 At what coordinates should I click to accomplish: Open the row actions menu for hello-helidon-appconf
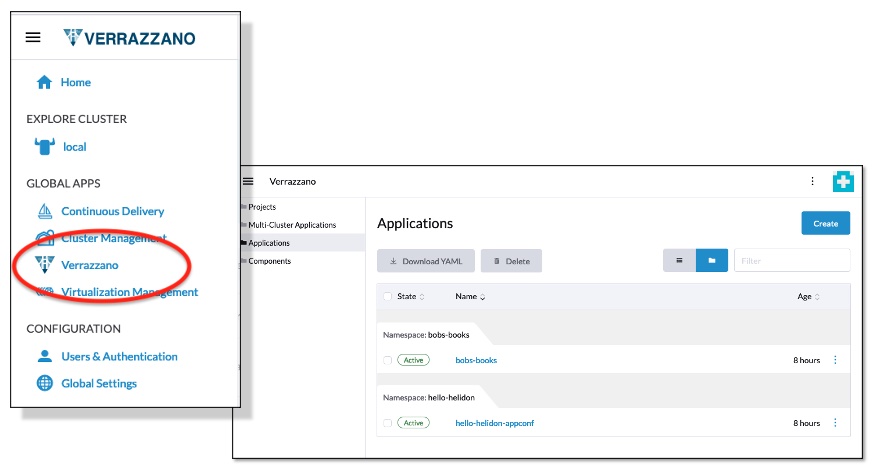click(x=835, y=423)
